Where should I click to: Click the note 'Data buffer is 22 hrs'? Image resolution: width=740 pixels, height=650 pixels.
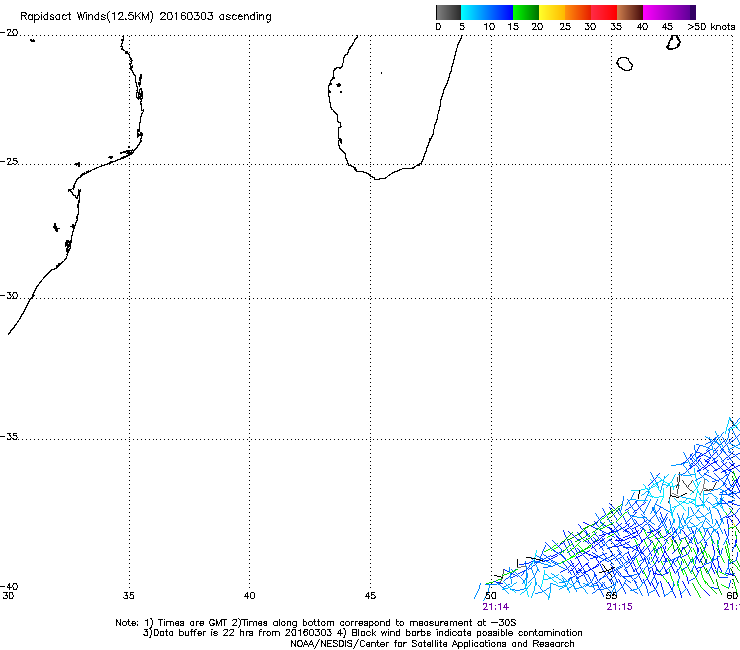(206, 633)
